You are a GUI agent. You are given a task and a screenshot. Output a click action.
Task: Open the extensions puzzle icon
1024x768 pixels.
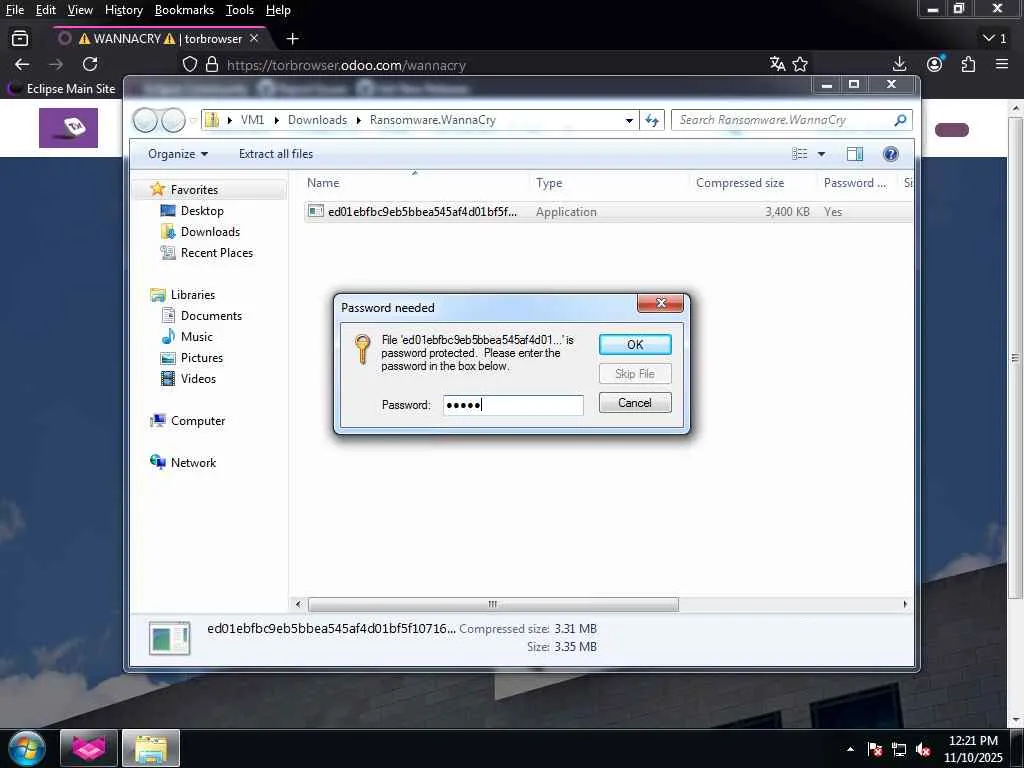click(968, 64)
